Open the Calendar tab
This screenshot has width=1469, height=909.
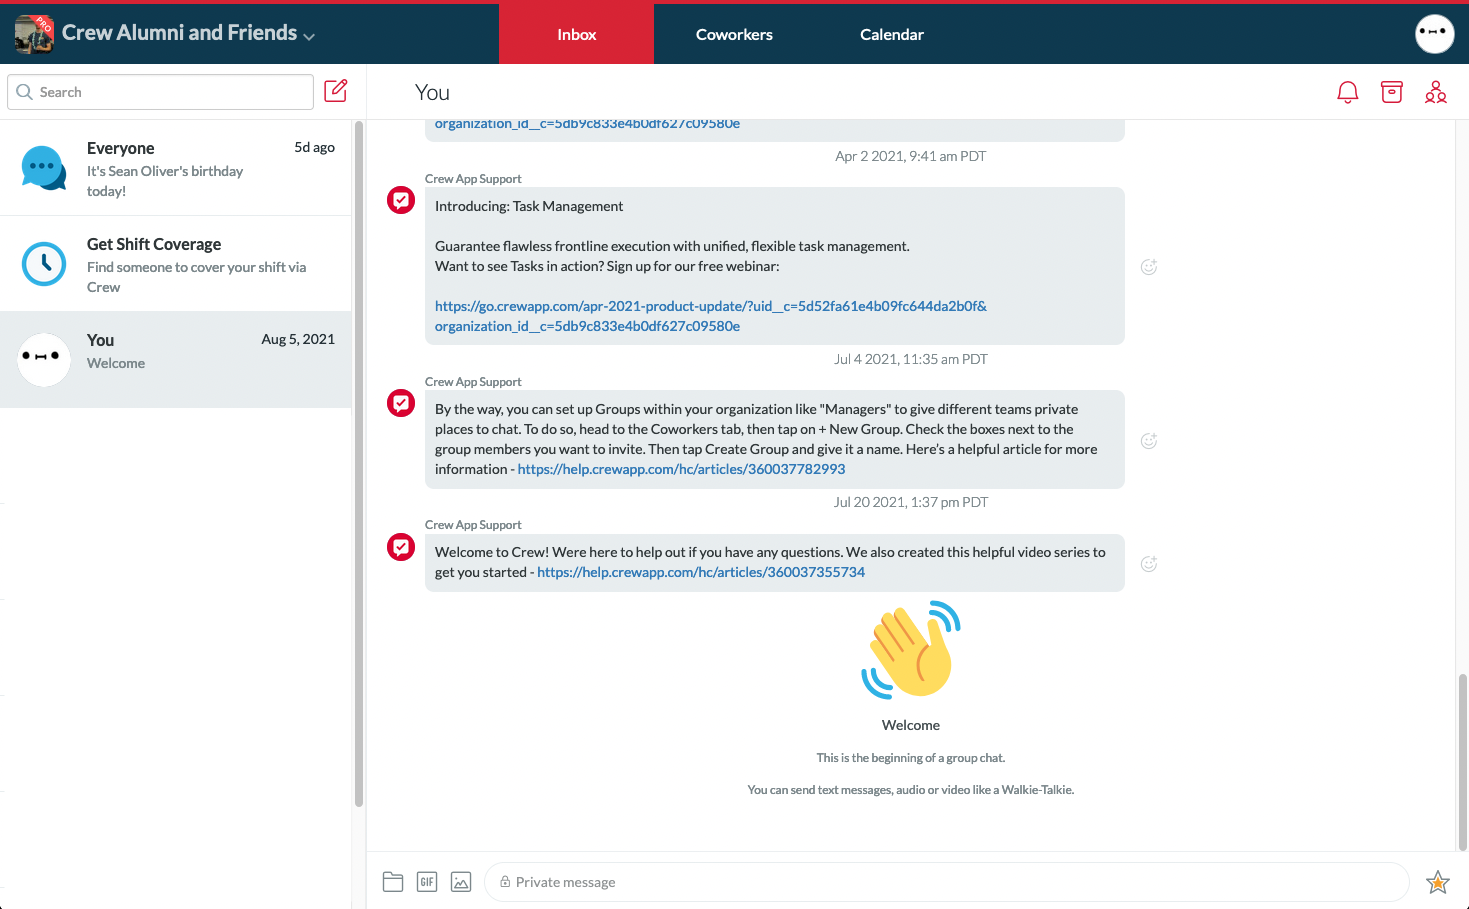(x=891, y=33)
